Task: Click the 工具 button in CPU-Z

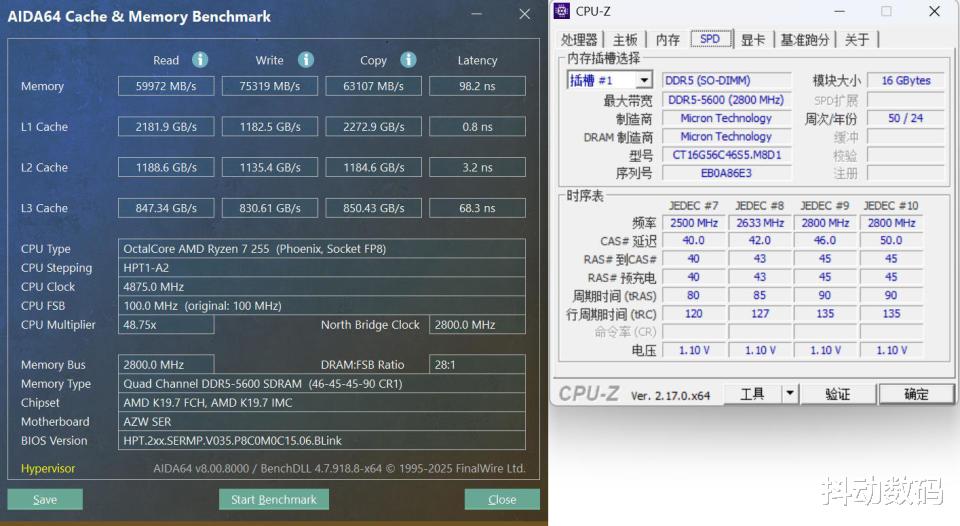Action: coord(752,394)
